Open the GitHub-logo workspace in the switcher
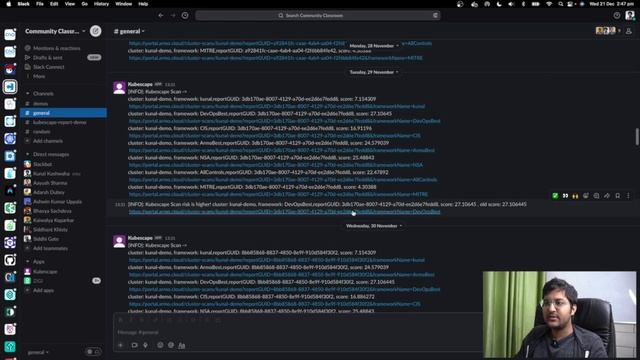 click(10, 260)
